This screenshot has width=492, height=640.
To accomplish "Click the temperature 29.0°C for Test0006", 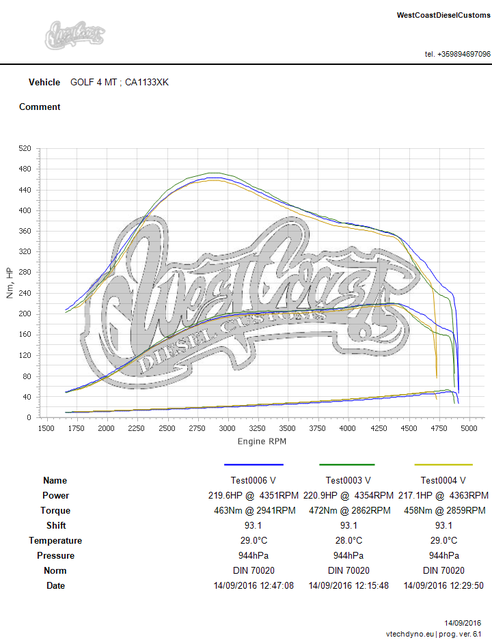I will (x=254, y=540).
